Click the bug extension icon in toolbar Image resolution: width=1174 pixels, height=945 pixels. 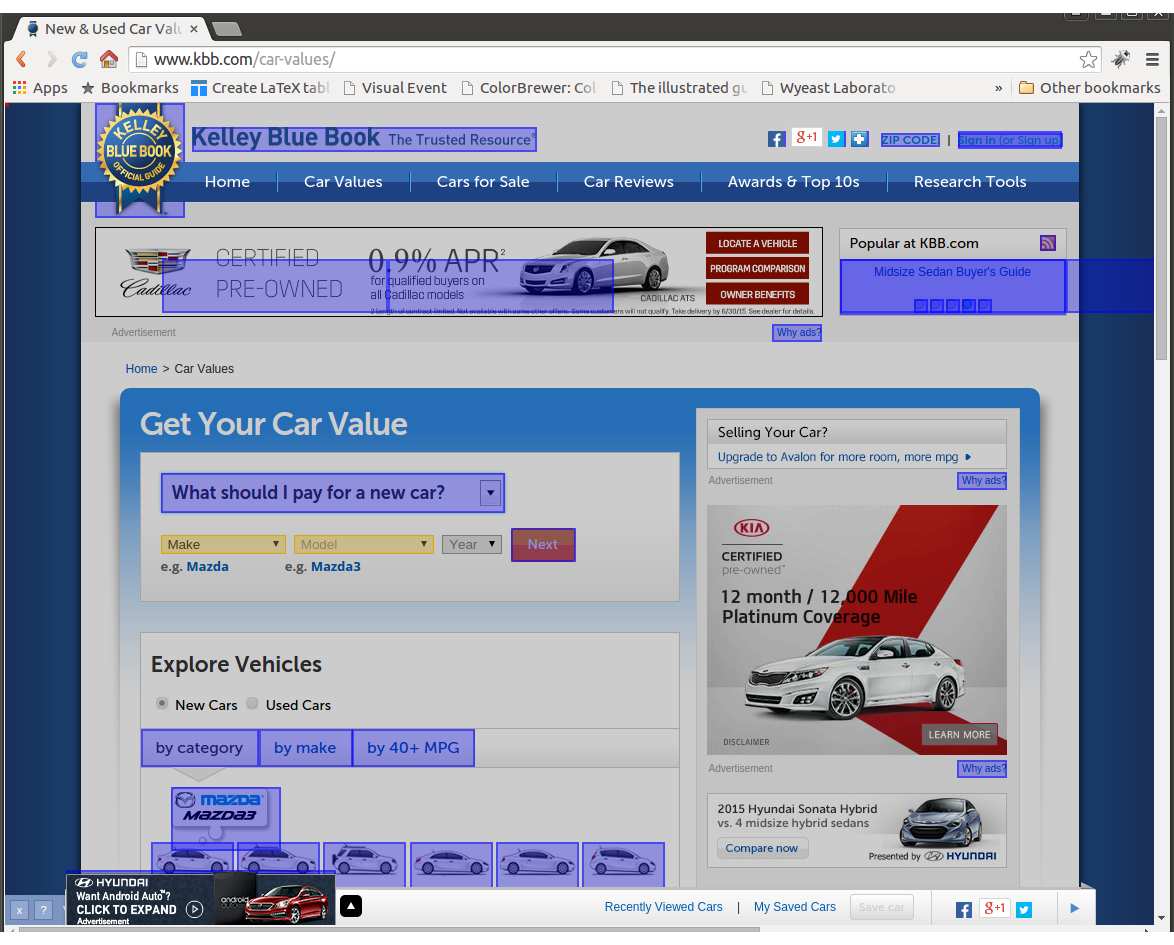[1121, 59]
